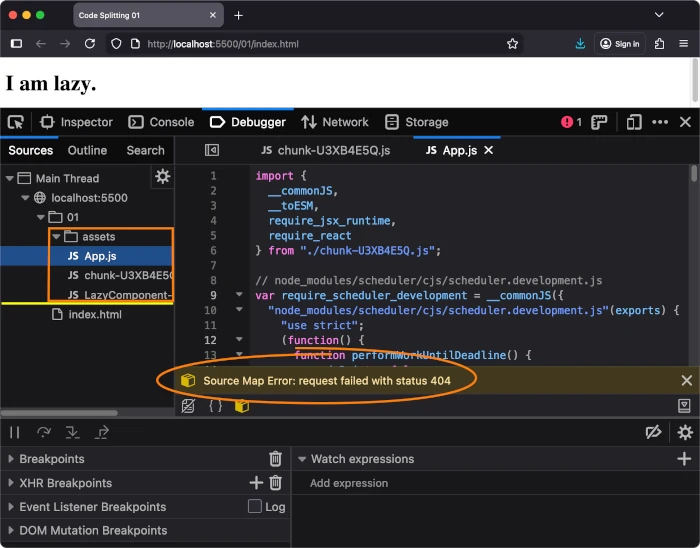Fold code at line 12 arrow

pyautogui.click(x=239, y=339)
